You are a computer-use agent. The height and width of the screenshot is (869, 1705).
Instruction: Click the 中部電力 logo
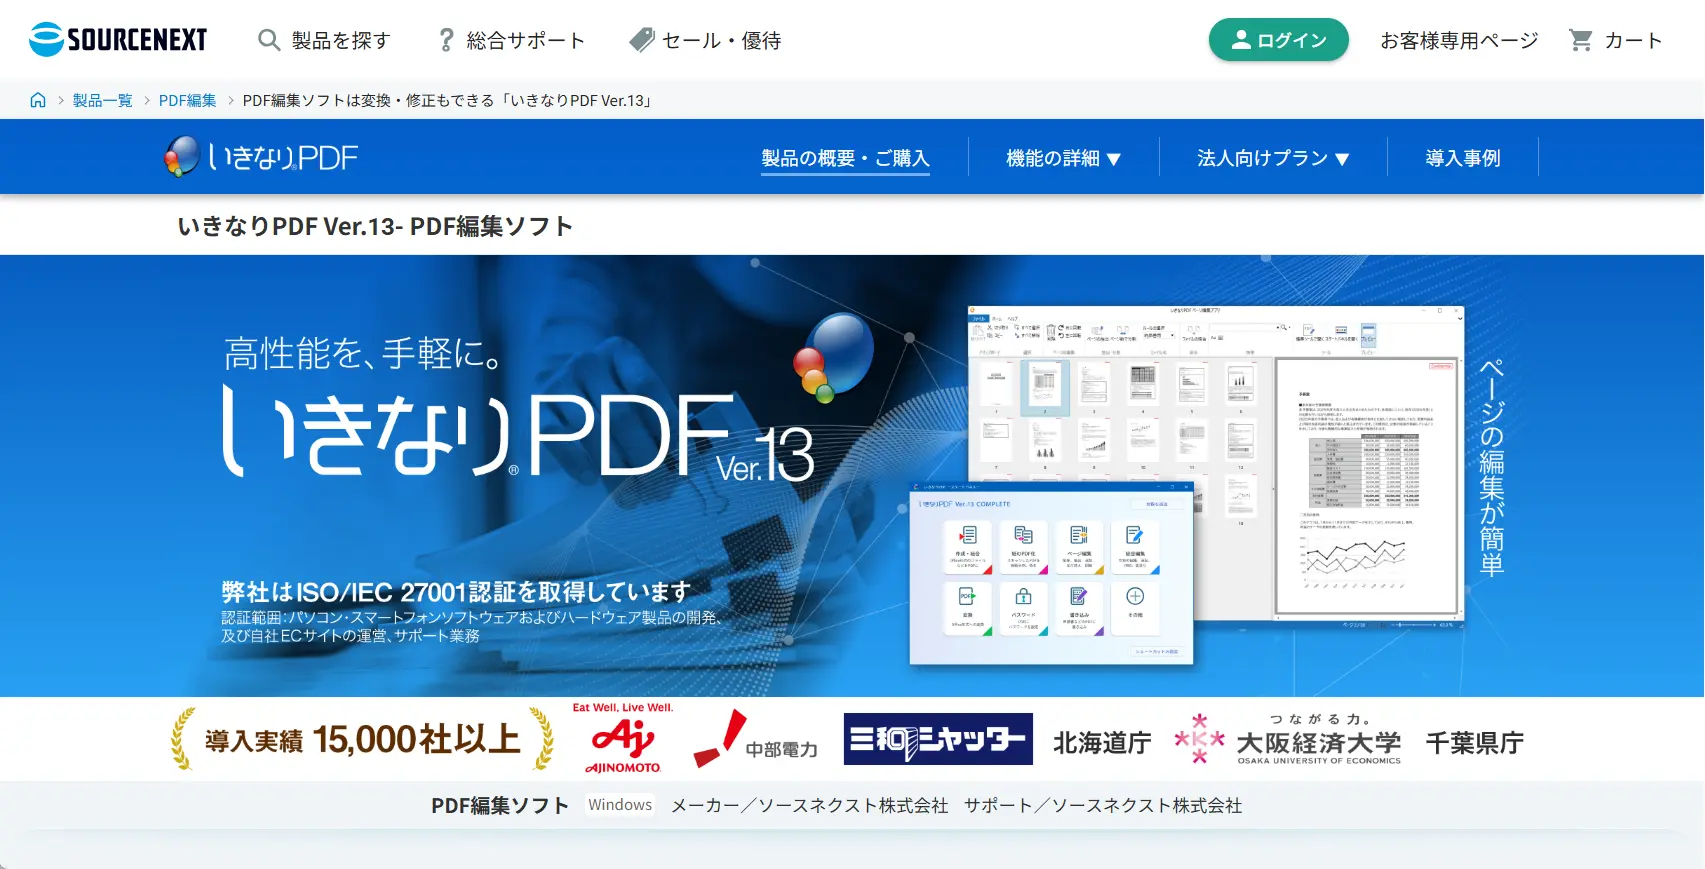point(755,741)
